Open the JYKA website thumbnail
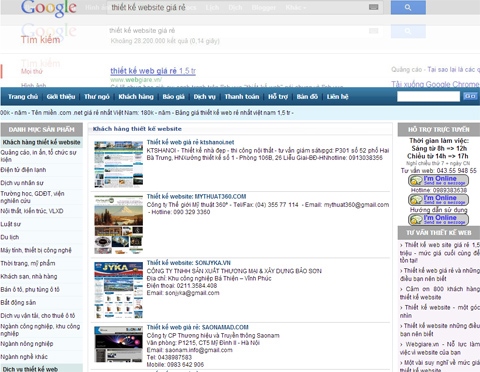The width and height of the screenshot is (480, 372). 119,290
